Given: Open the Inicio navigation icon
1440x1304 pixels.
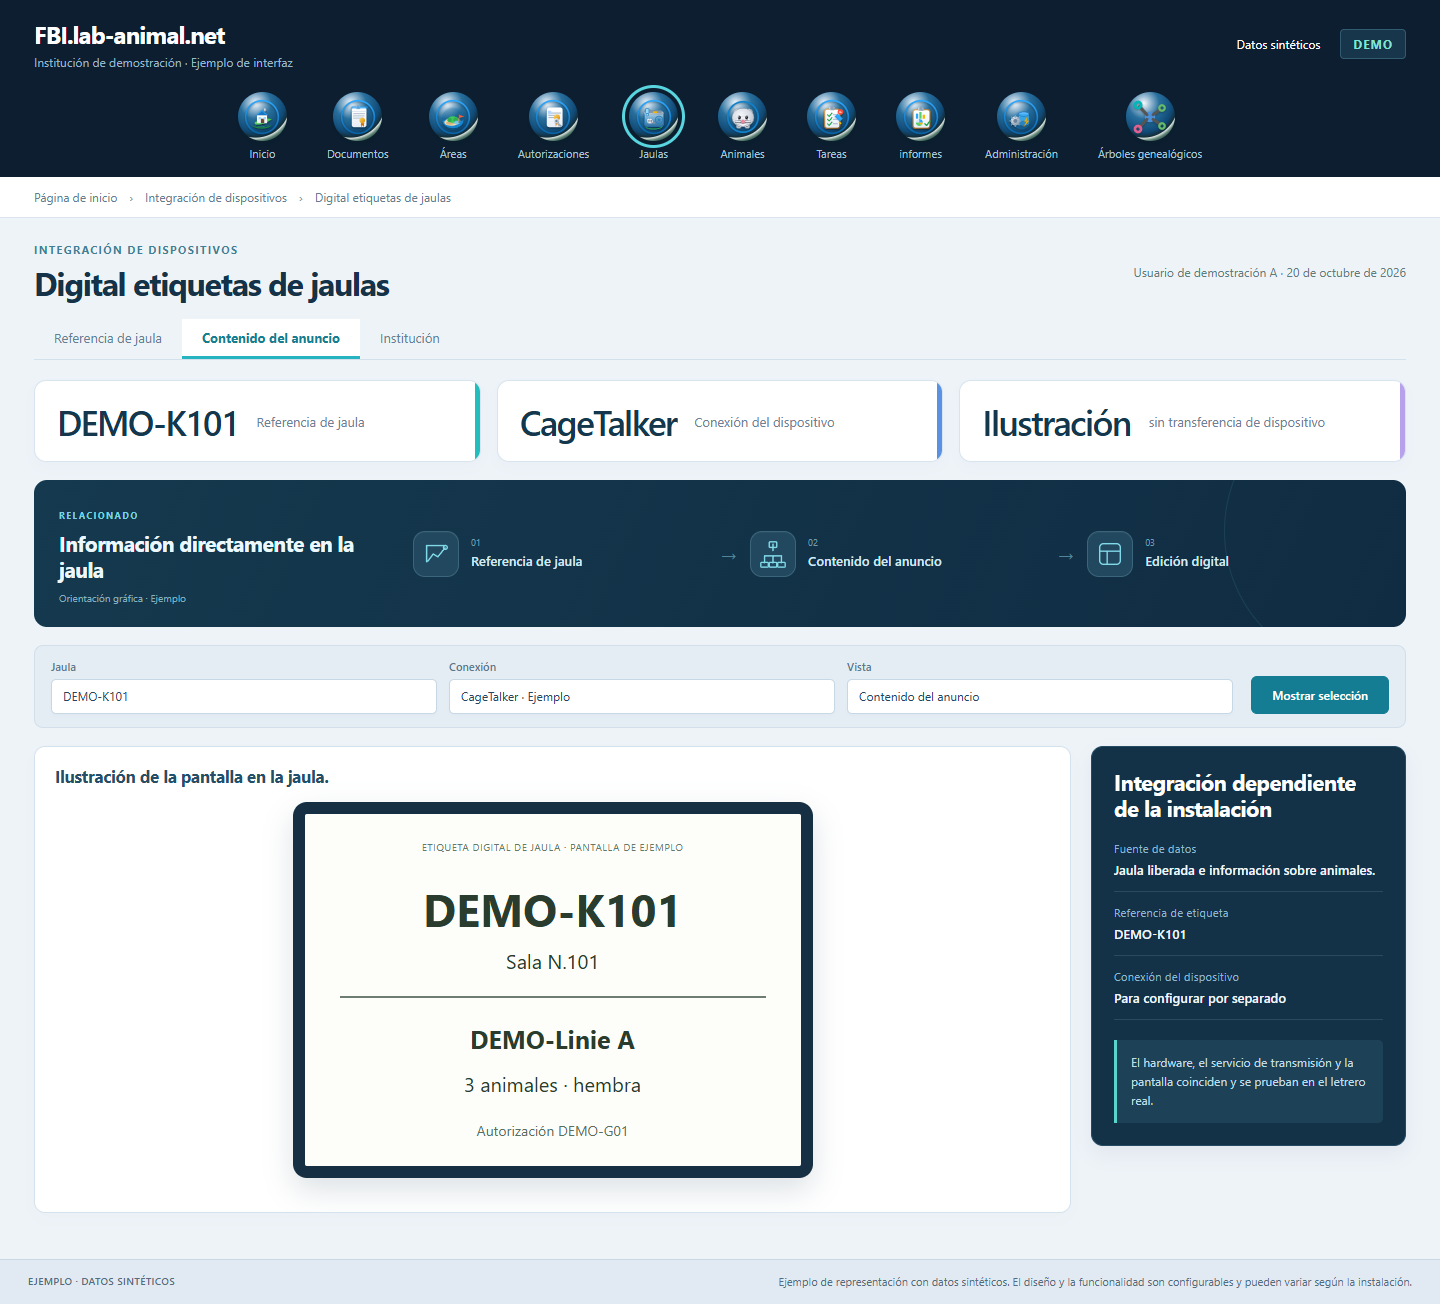Looking at the screenshot, I should [262, 117].
